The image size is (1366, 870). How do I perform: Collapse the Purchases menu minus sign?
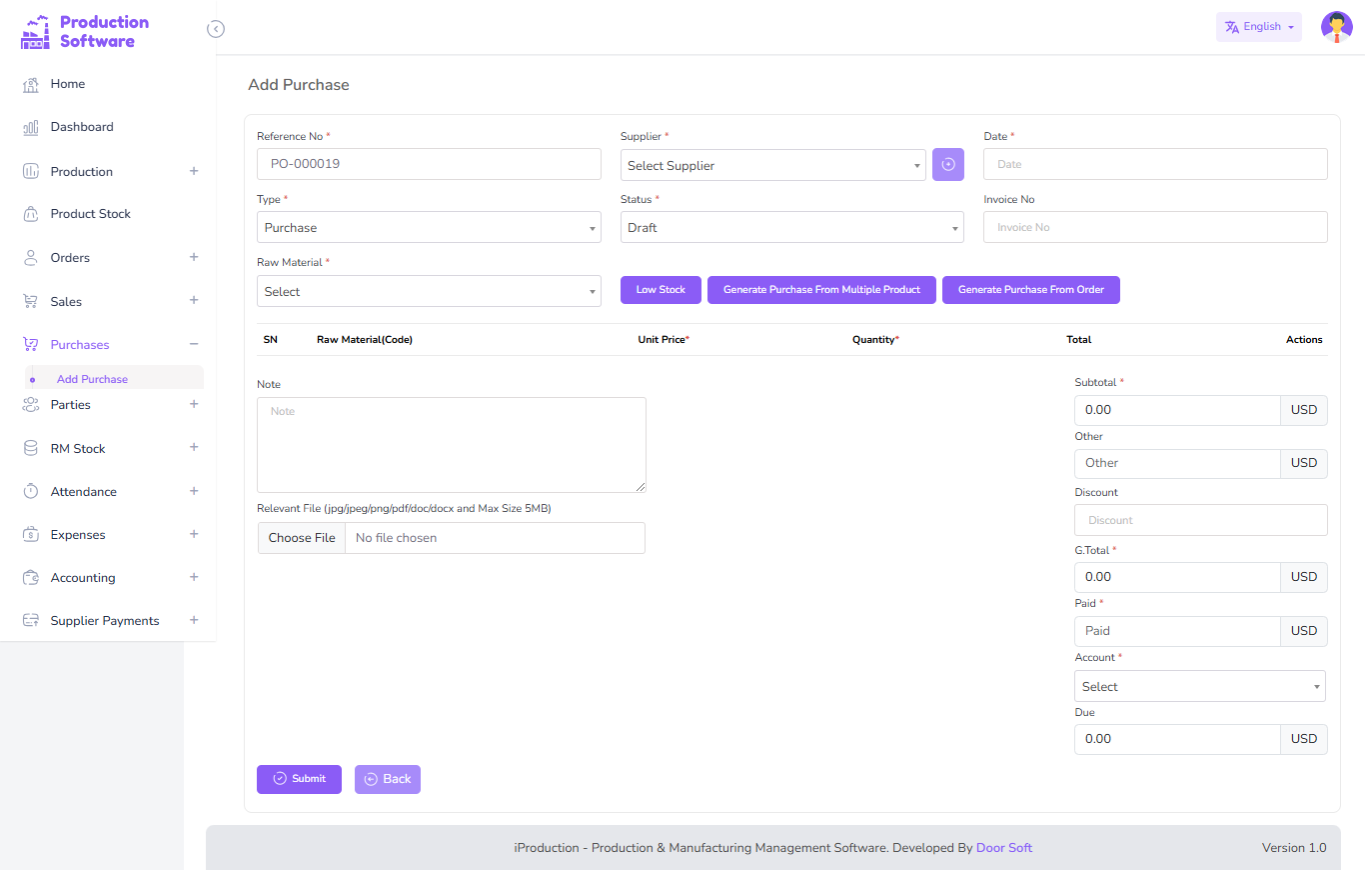(x=194, y=344)
